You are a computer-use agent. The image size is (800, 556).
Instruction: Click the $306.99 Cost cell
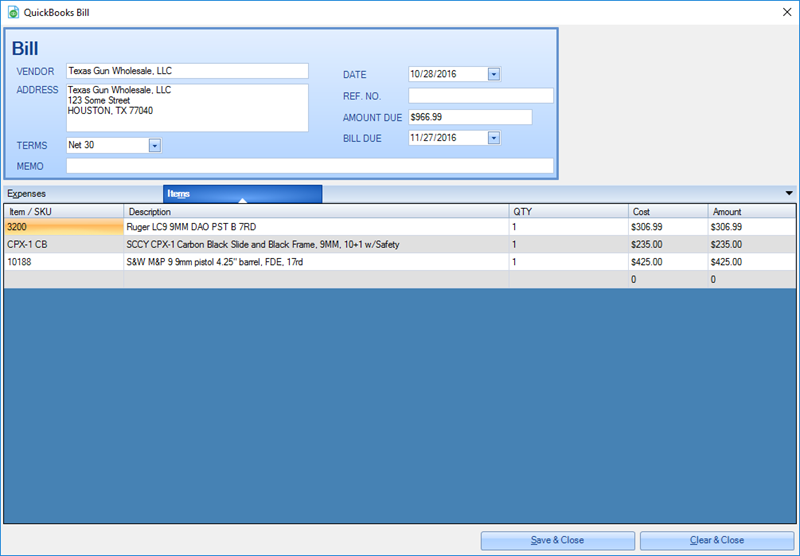668,227
